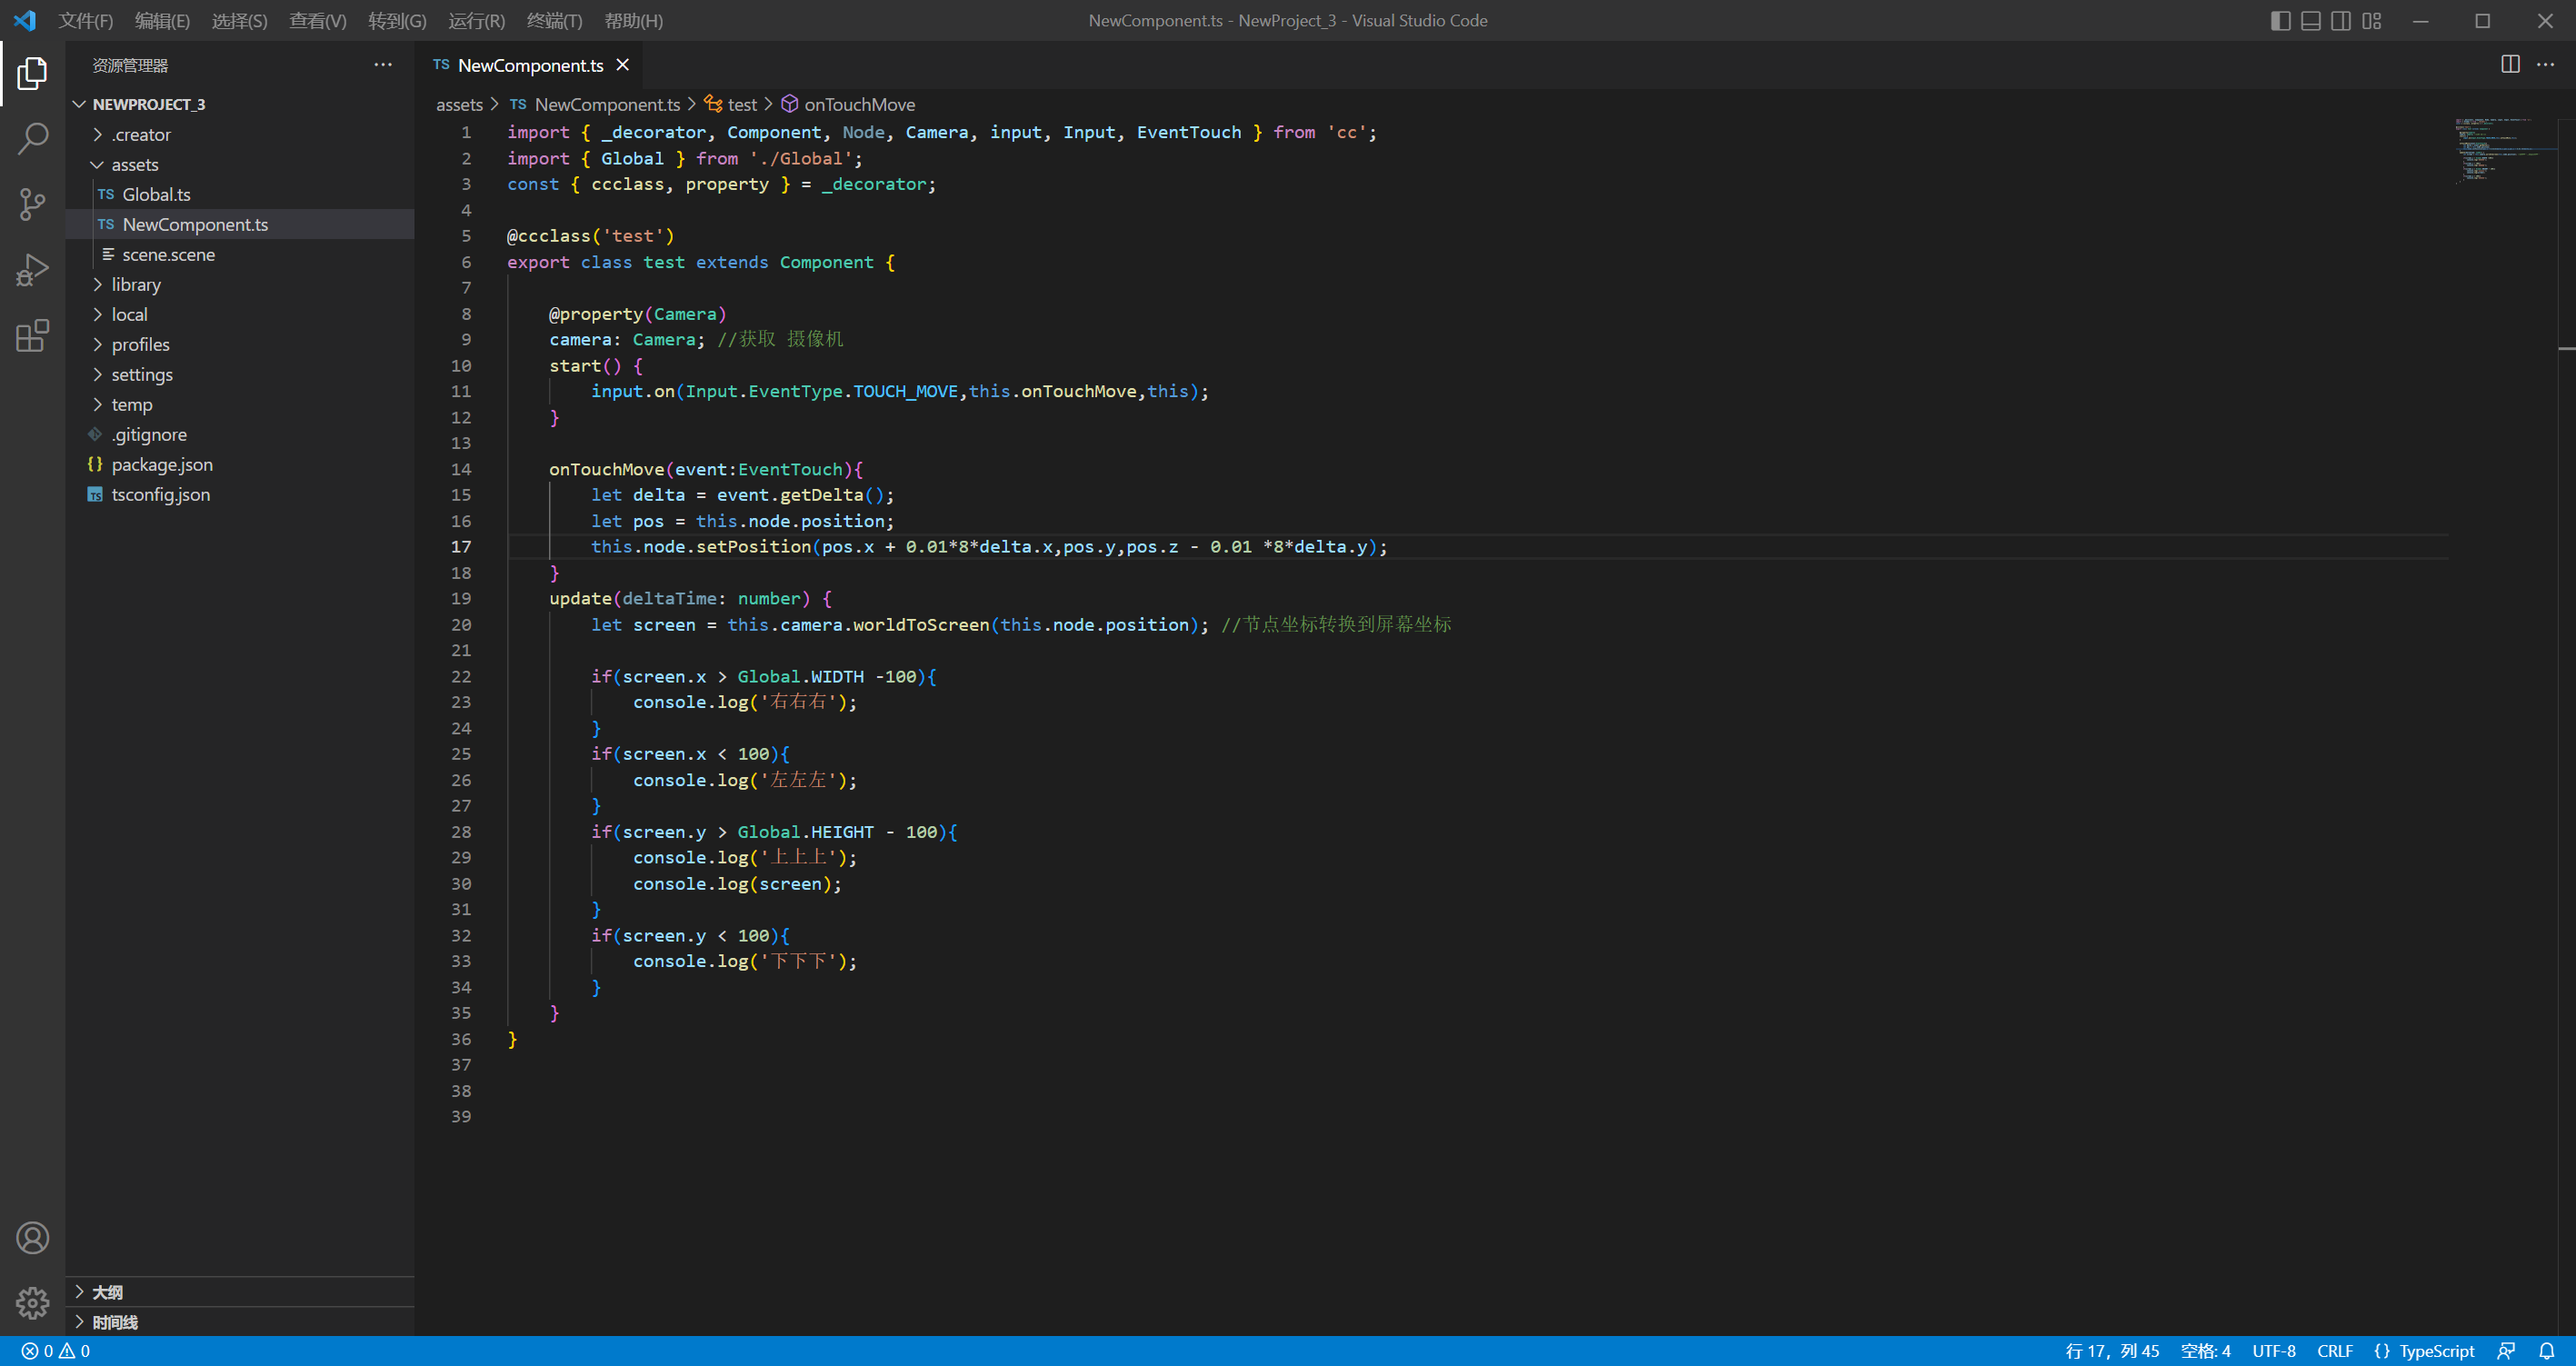Open the Manage gear menu
This screenshot has height=1366, width=2576.
32,1303
